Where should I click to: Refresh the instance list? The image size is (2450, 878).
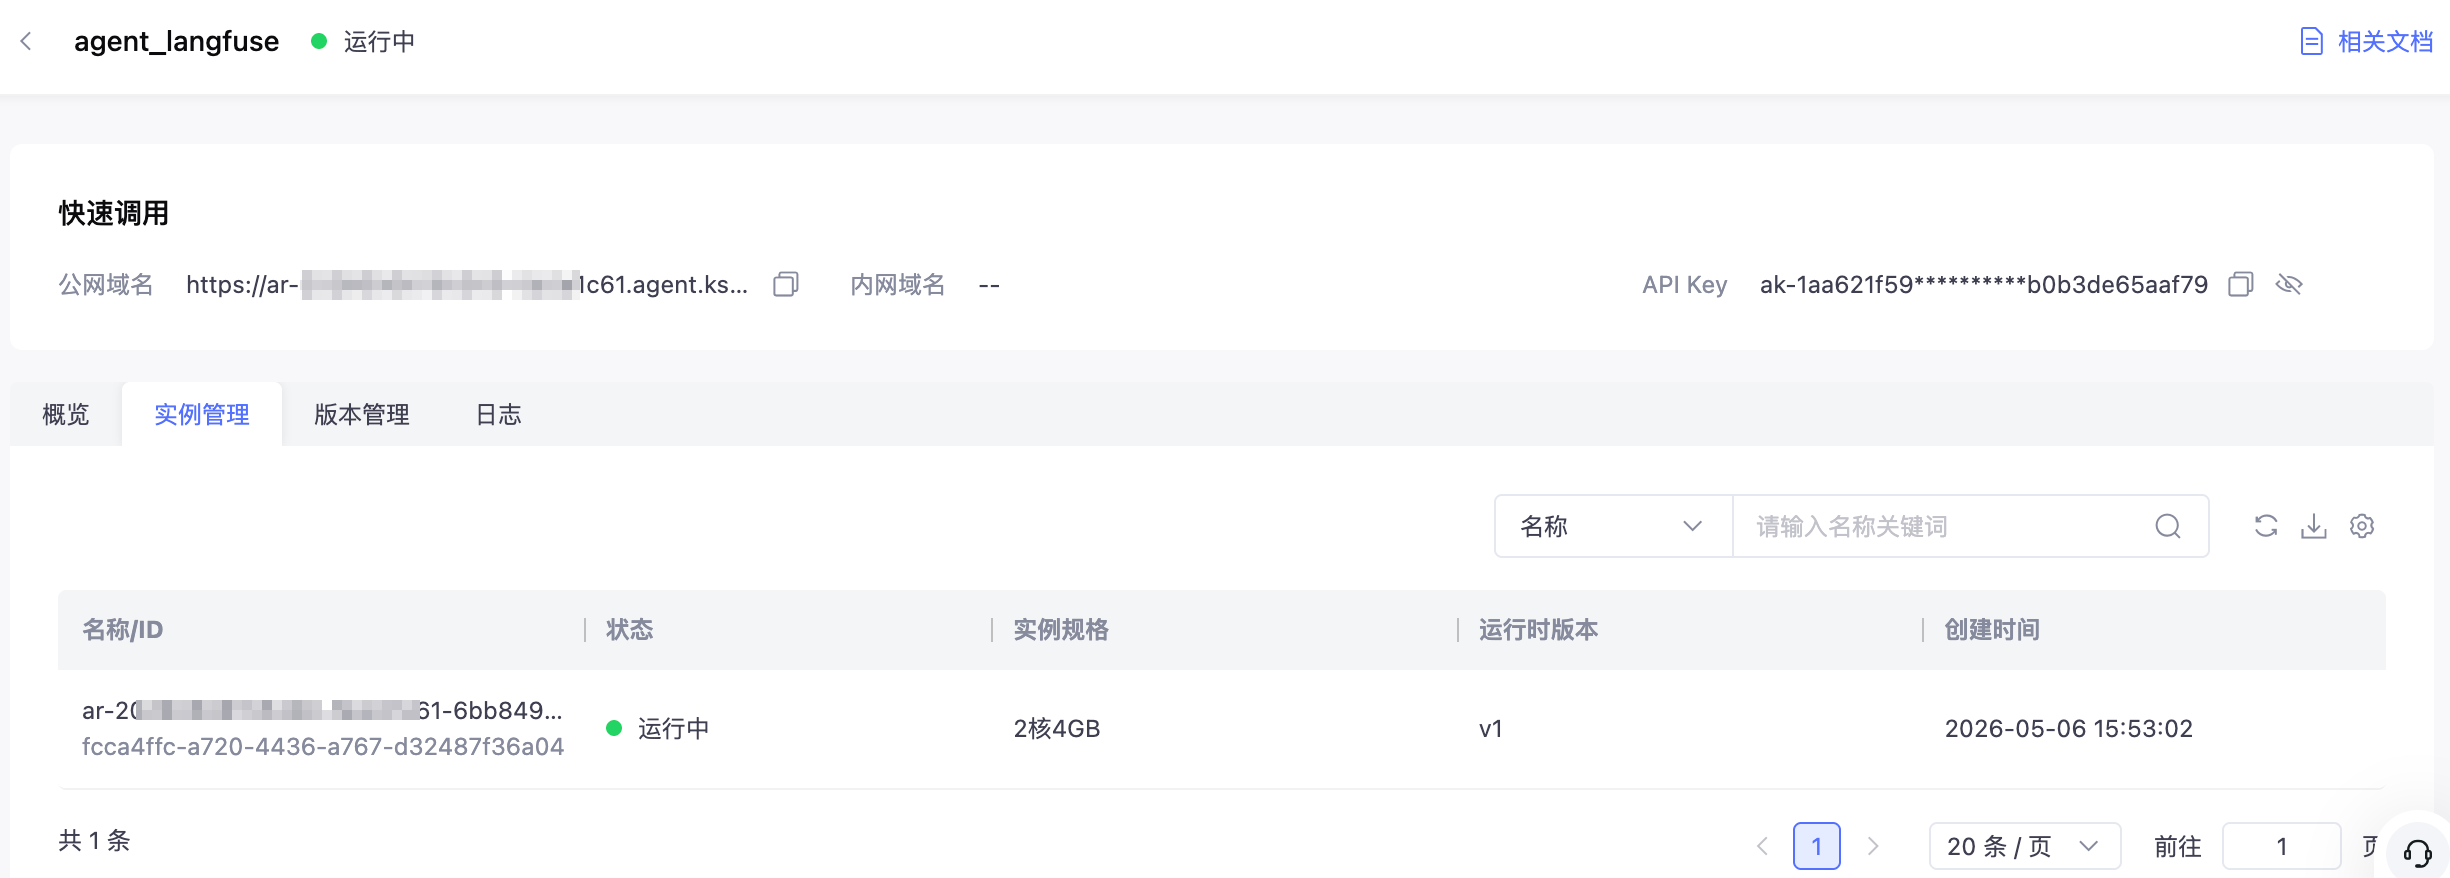coord(2266,526)
